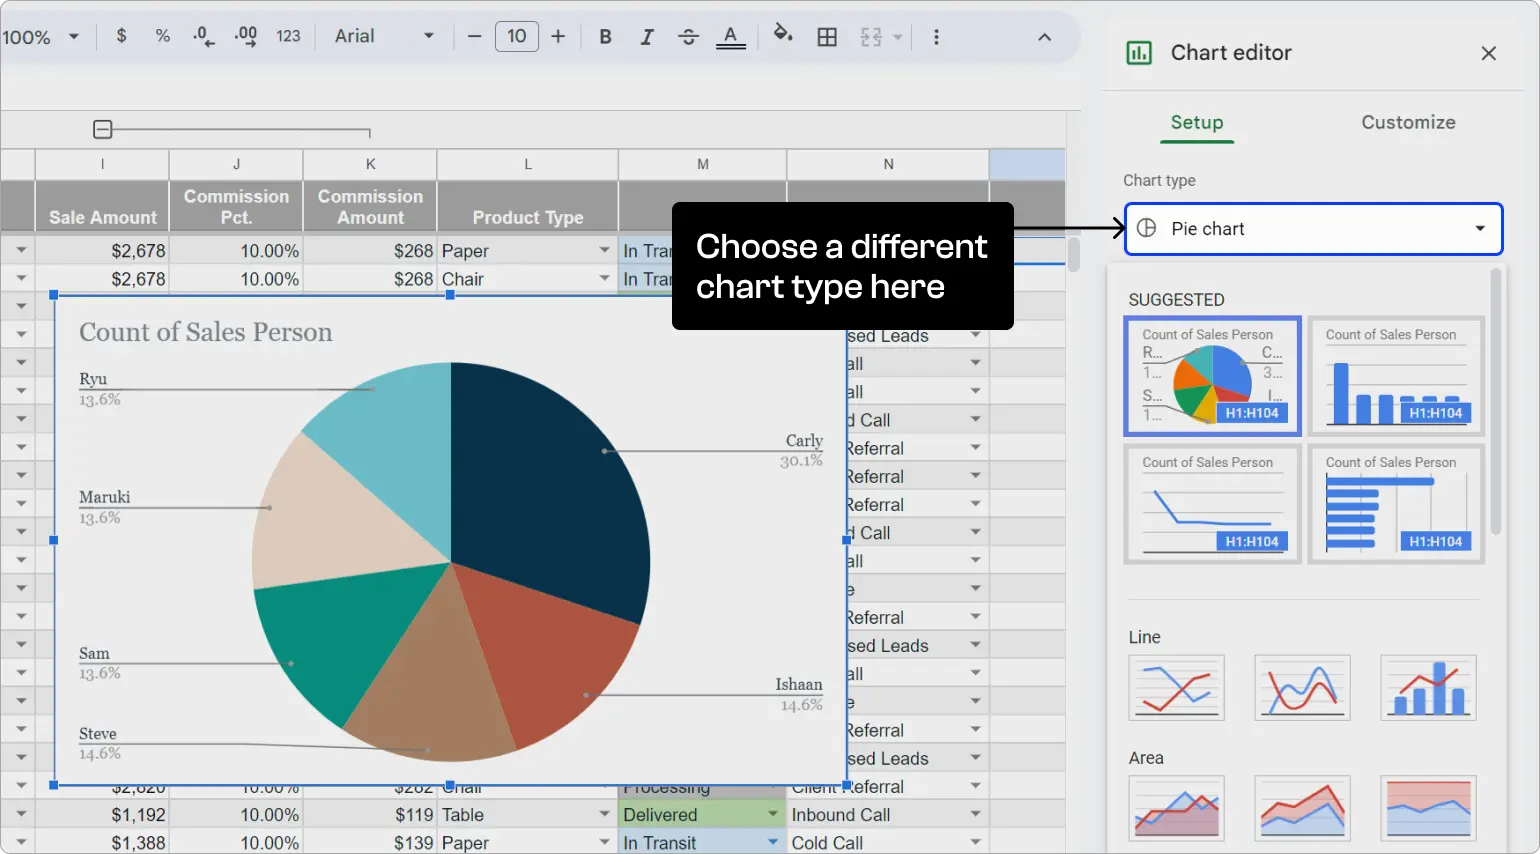Open the Chart type dropdown
Image resolution: width=1540 pixels, height=854 pixels.
point(1313,229)
